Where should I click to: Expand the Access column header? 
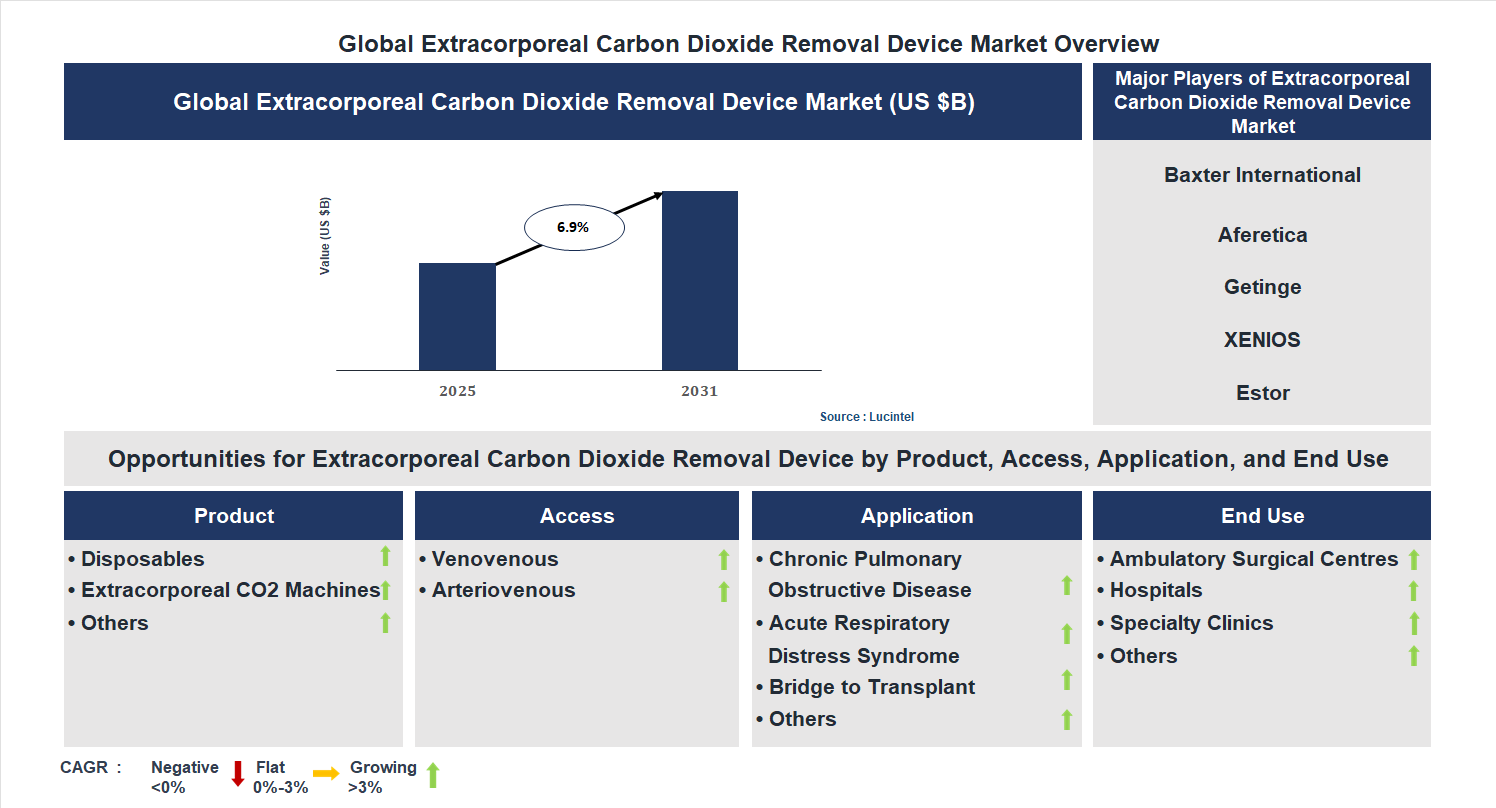577,515
